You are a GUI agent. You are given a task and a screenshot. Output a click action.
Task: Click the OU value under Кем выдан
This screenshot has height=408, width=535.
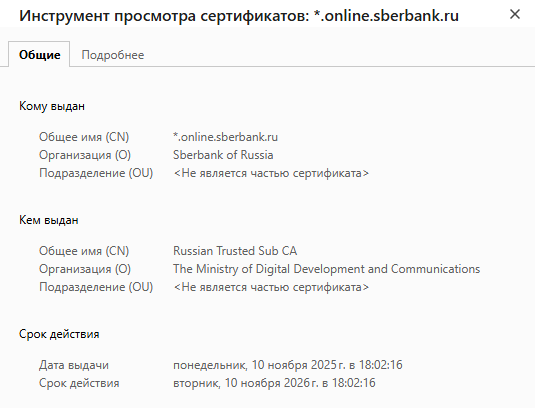coord(271,287)
